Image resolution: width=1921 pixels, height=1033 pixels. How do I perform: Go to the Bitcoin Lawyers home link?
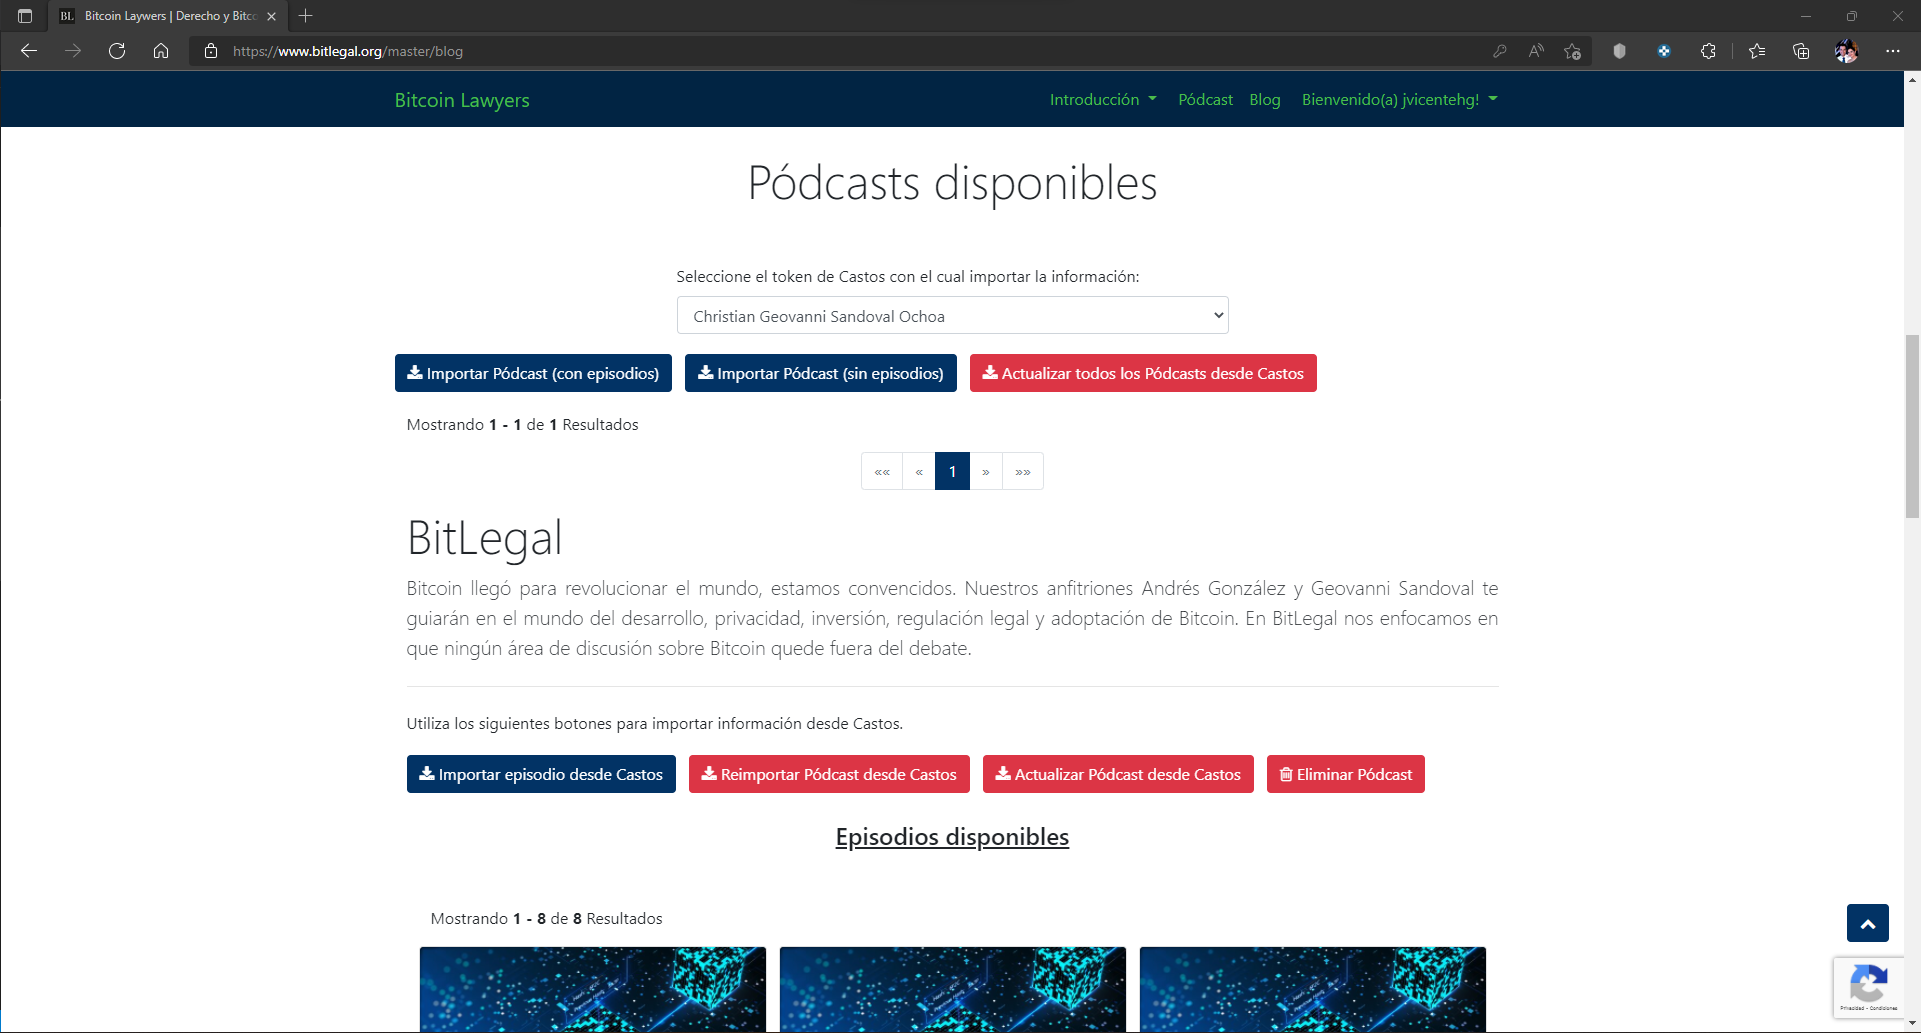point(462,100)
